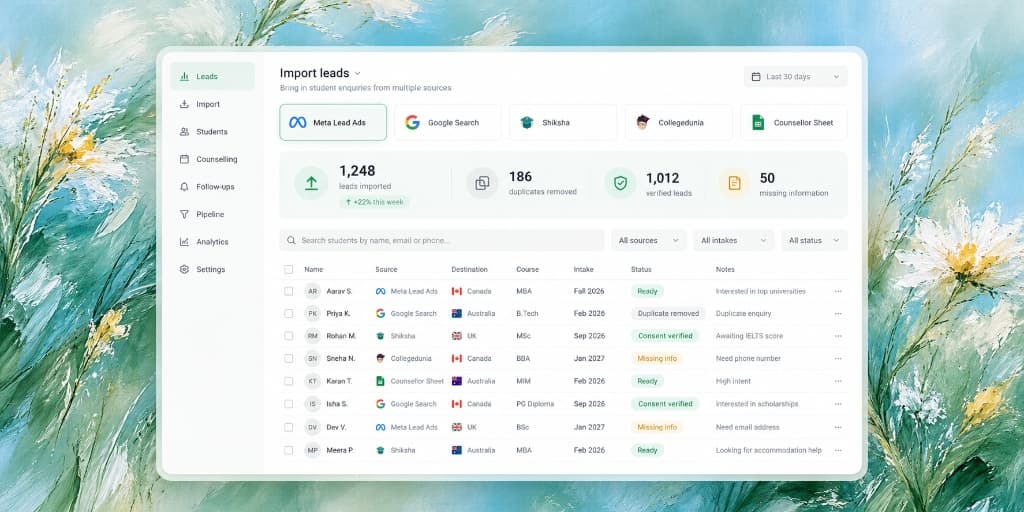Click the note 'Awaiting IELTS score'

point(749,336)
